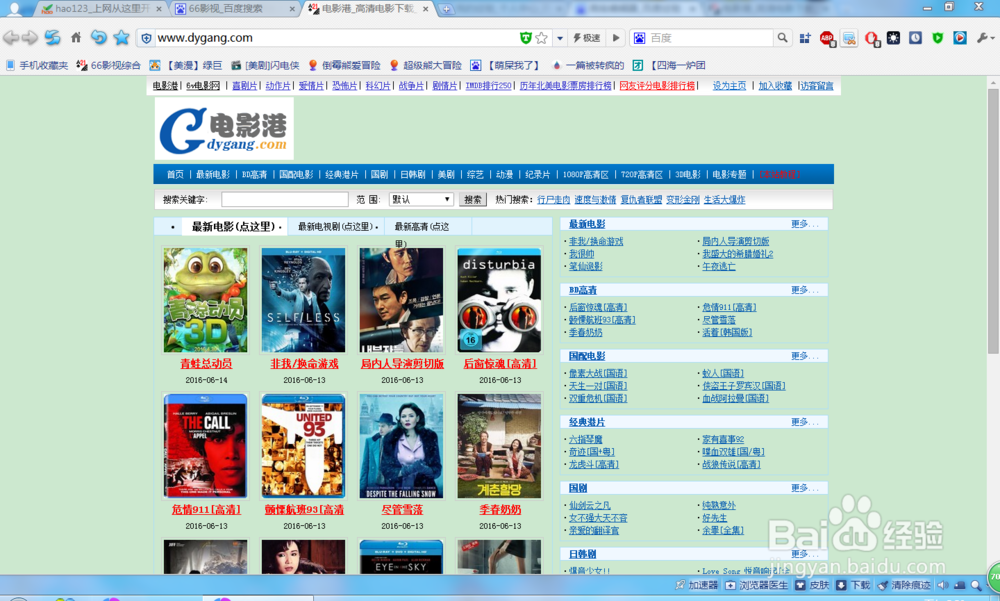Open 青蛙总动员 movie poster
This screenshot has height=601, width=1000.
205,300
